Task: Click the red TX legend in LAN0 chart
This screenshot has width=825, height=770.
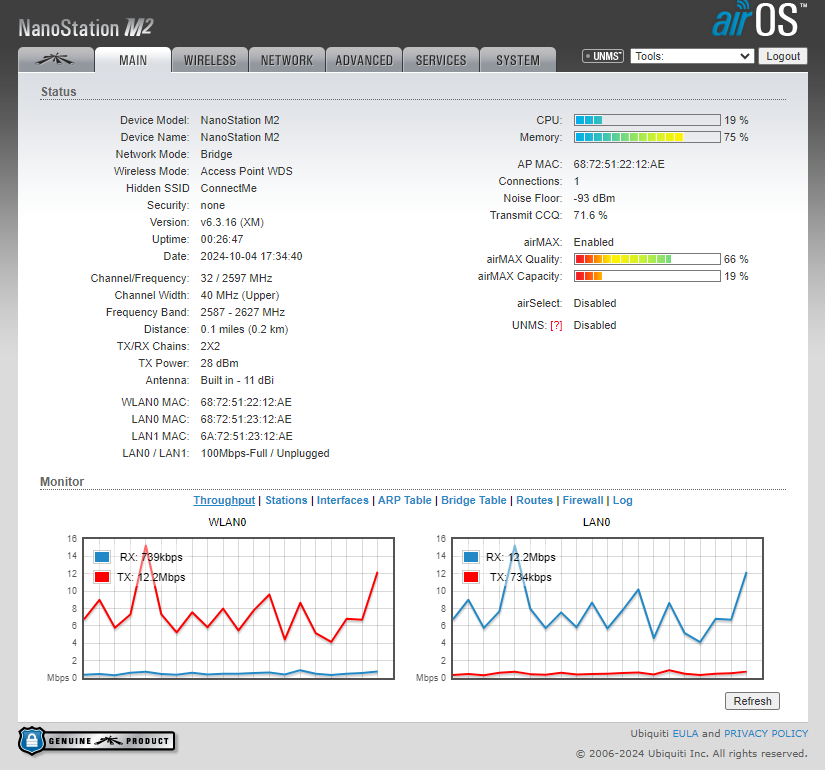Action: pyautogui.click(x=471, y=577)
